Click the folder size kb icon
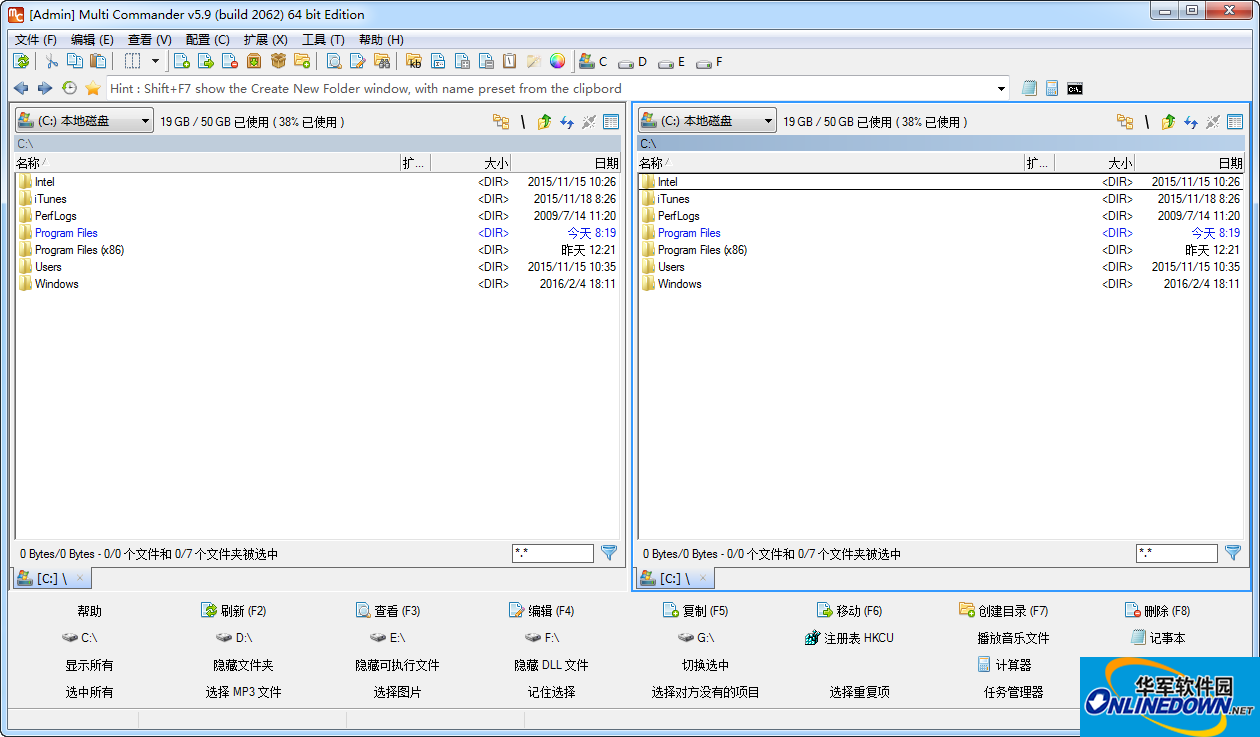1260x737 pixels. [x=414, y=62]
